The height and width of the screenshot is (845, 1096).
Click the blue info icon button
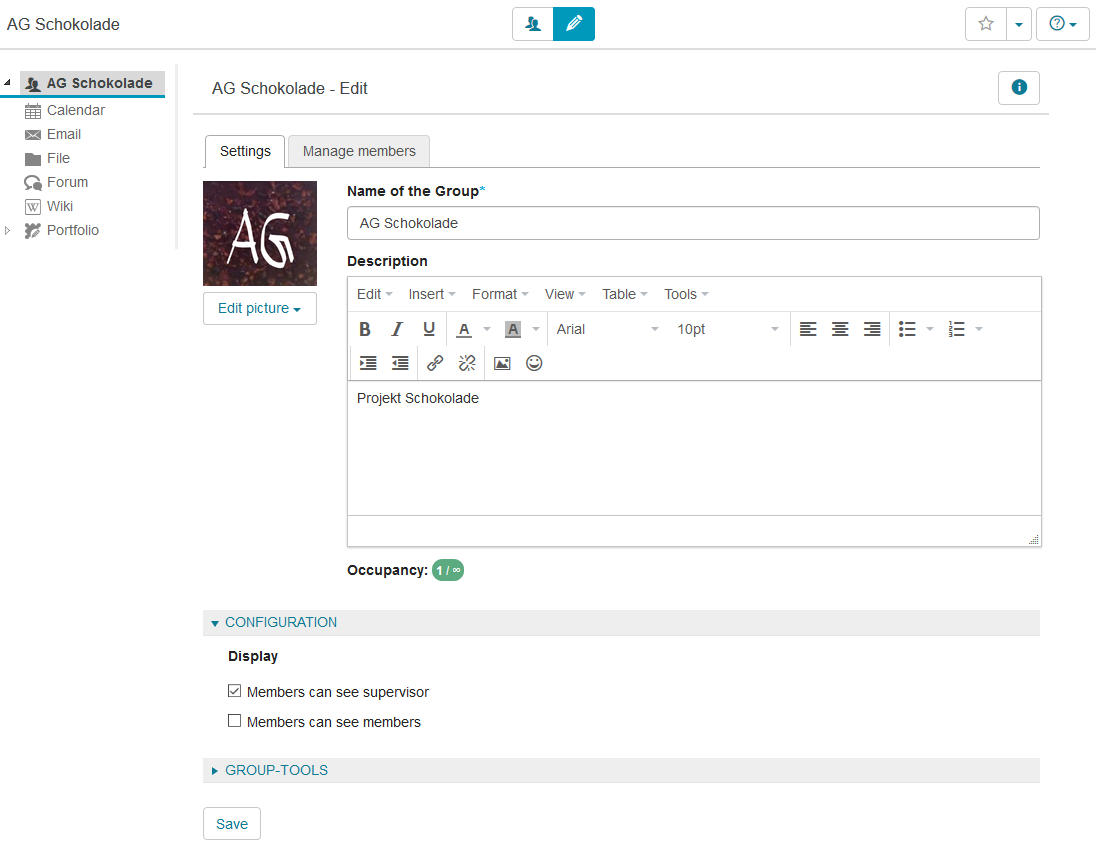1019,88
